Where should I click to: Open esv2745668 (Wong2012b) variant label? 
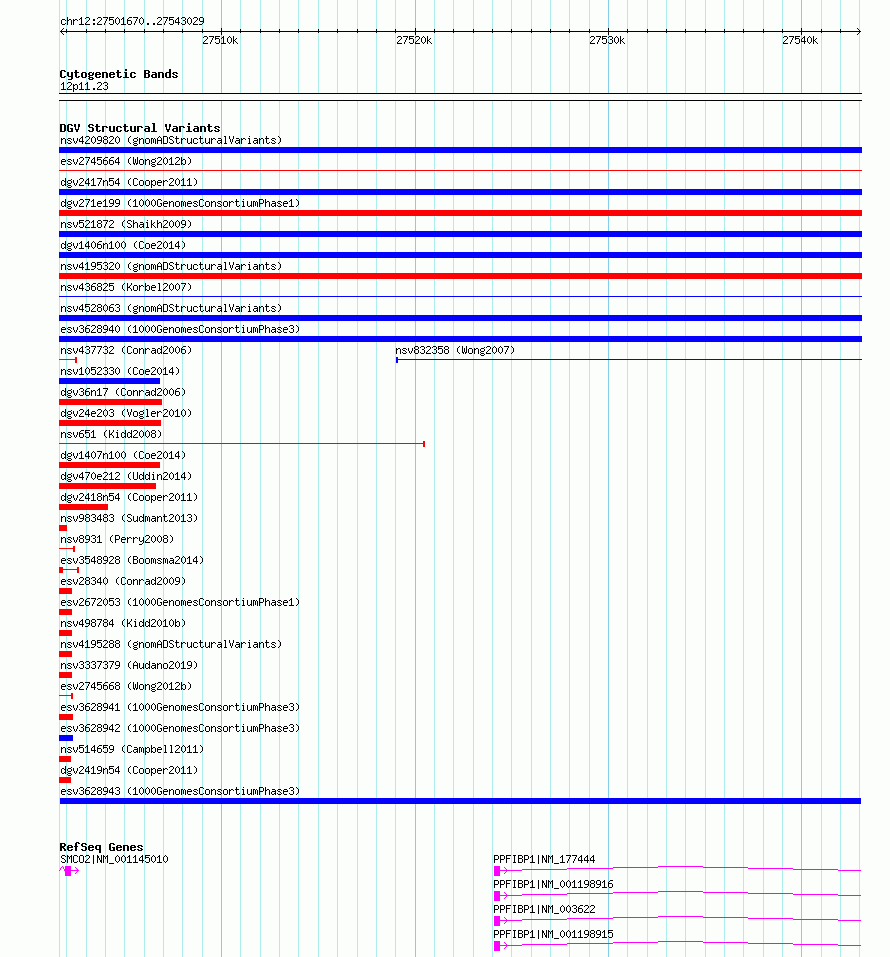point(126,686)
